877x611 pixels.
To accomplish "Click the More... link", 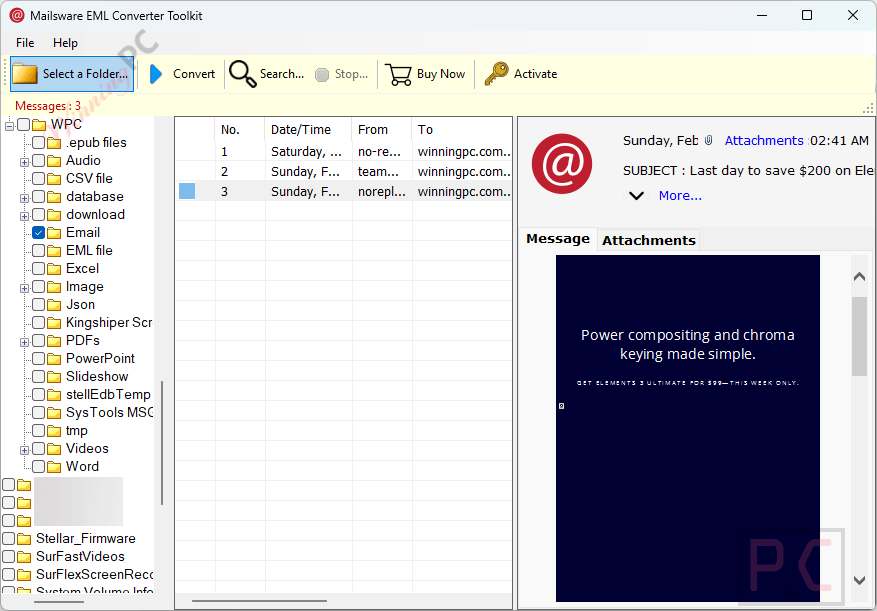I will coord(680,196).
